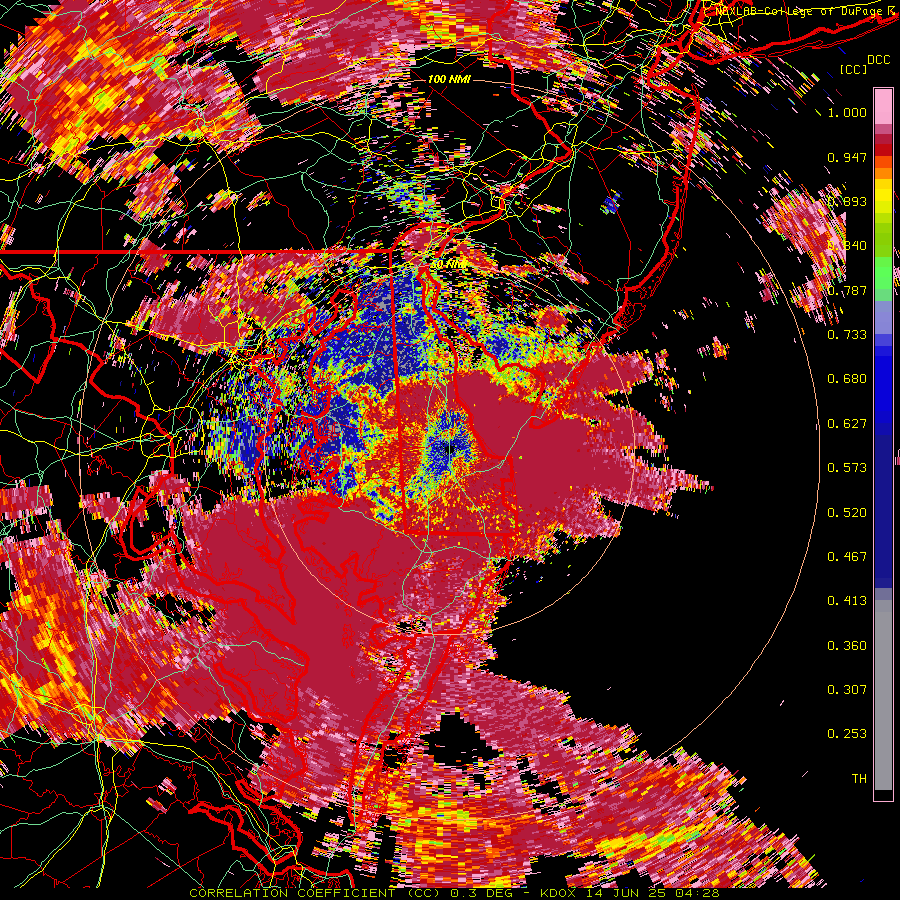Click the 0.413 legend label
This screenshot has height=900, width=900.
coord(847,601)
